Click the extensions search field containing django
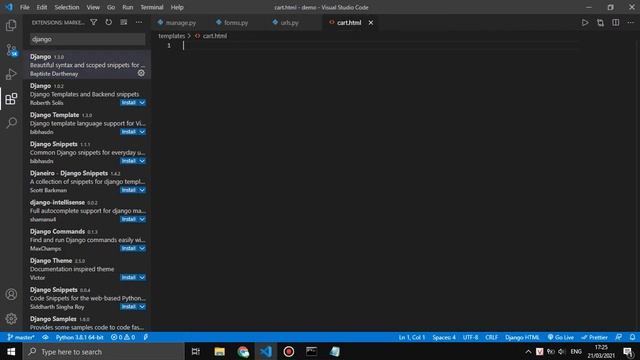Image resolution: width=640 pixels, height=360 pixels. [x=87, y=39]
